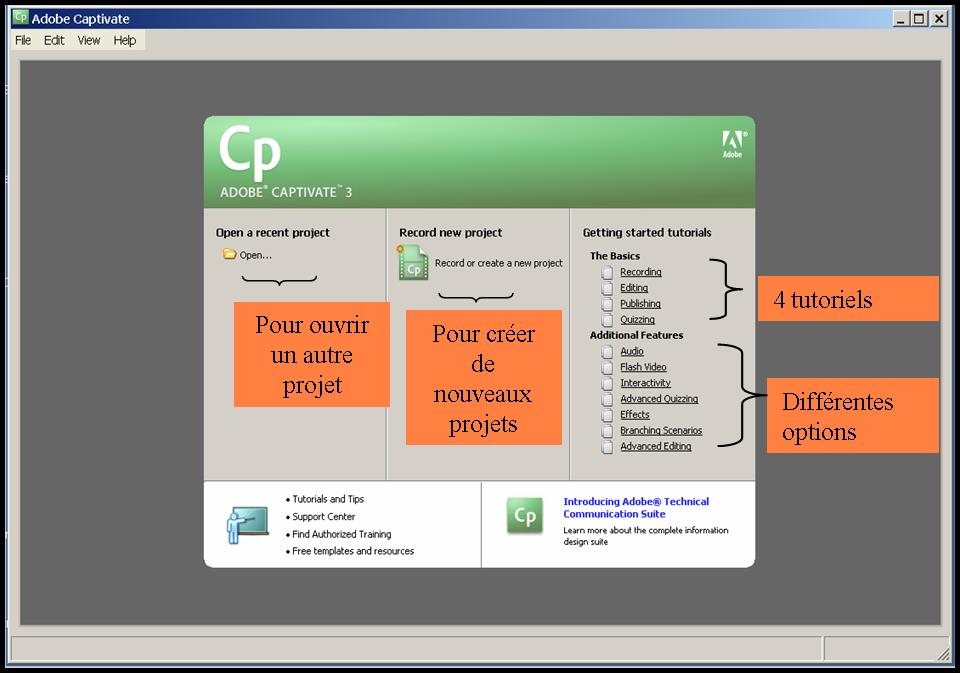
Task: Close the Adobe Captivate window
Action: tap(939, 18)
